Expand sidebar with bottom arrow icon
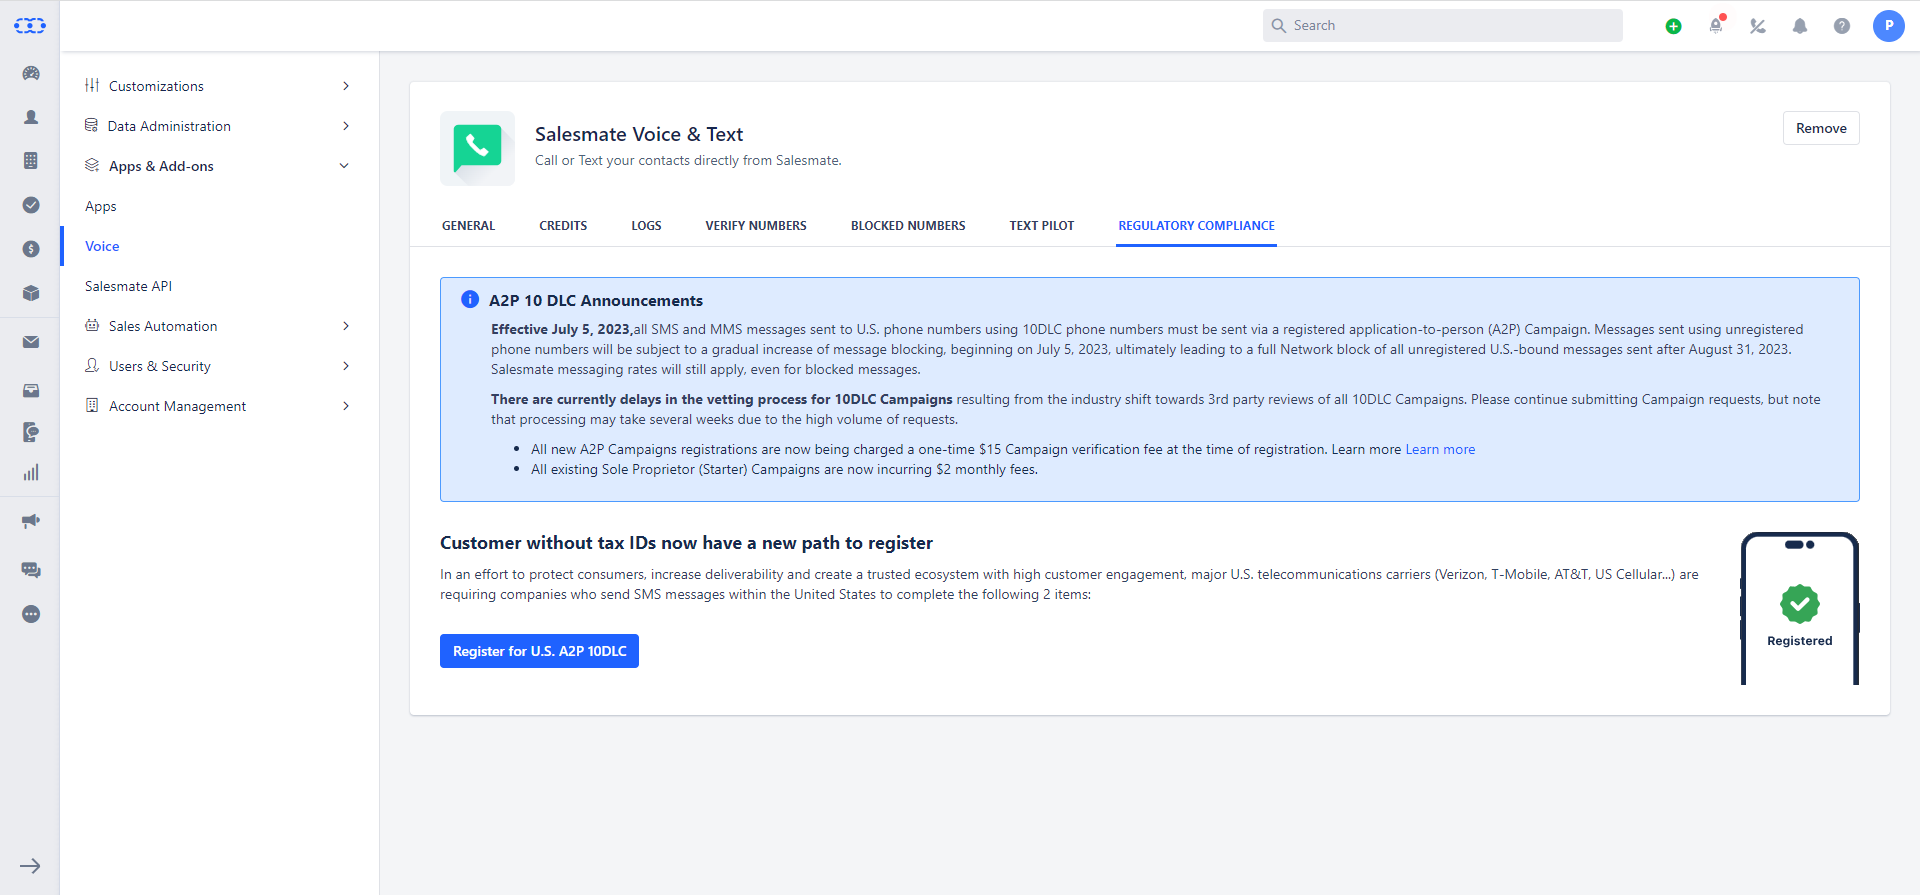The width and height of the screenshot is (1920, 895). (x=30, y=866)
